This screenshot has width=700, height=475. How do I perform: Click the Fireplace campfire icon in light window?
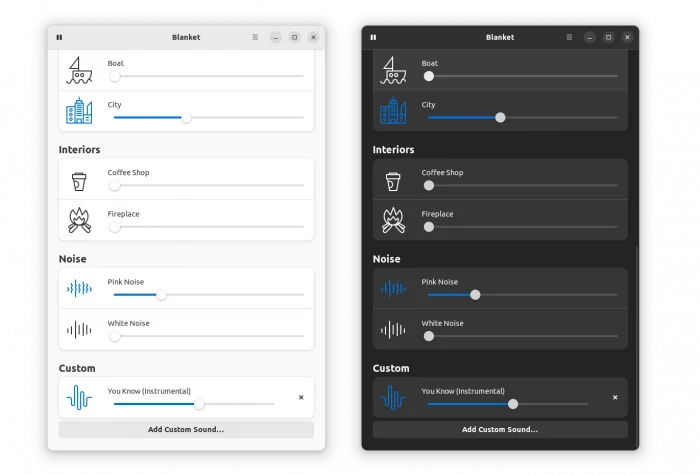pyautogui.click(x=79, y=220)
